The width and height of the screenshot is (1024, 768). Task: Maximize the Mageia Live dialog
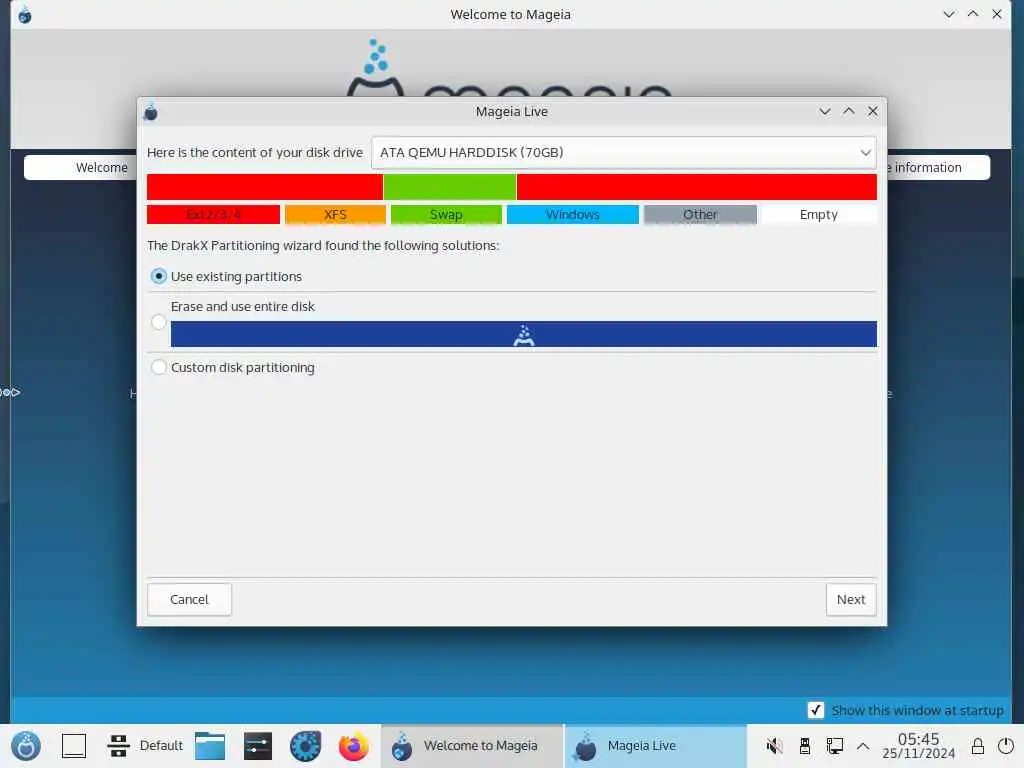point(848,112)
